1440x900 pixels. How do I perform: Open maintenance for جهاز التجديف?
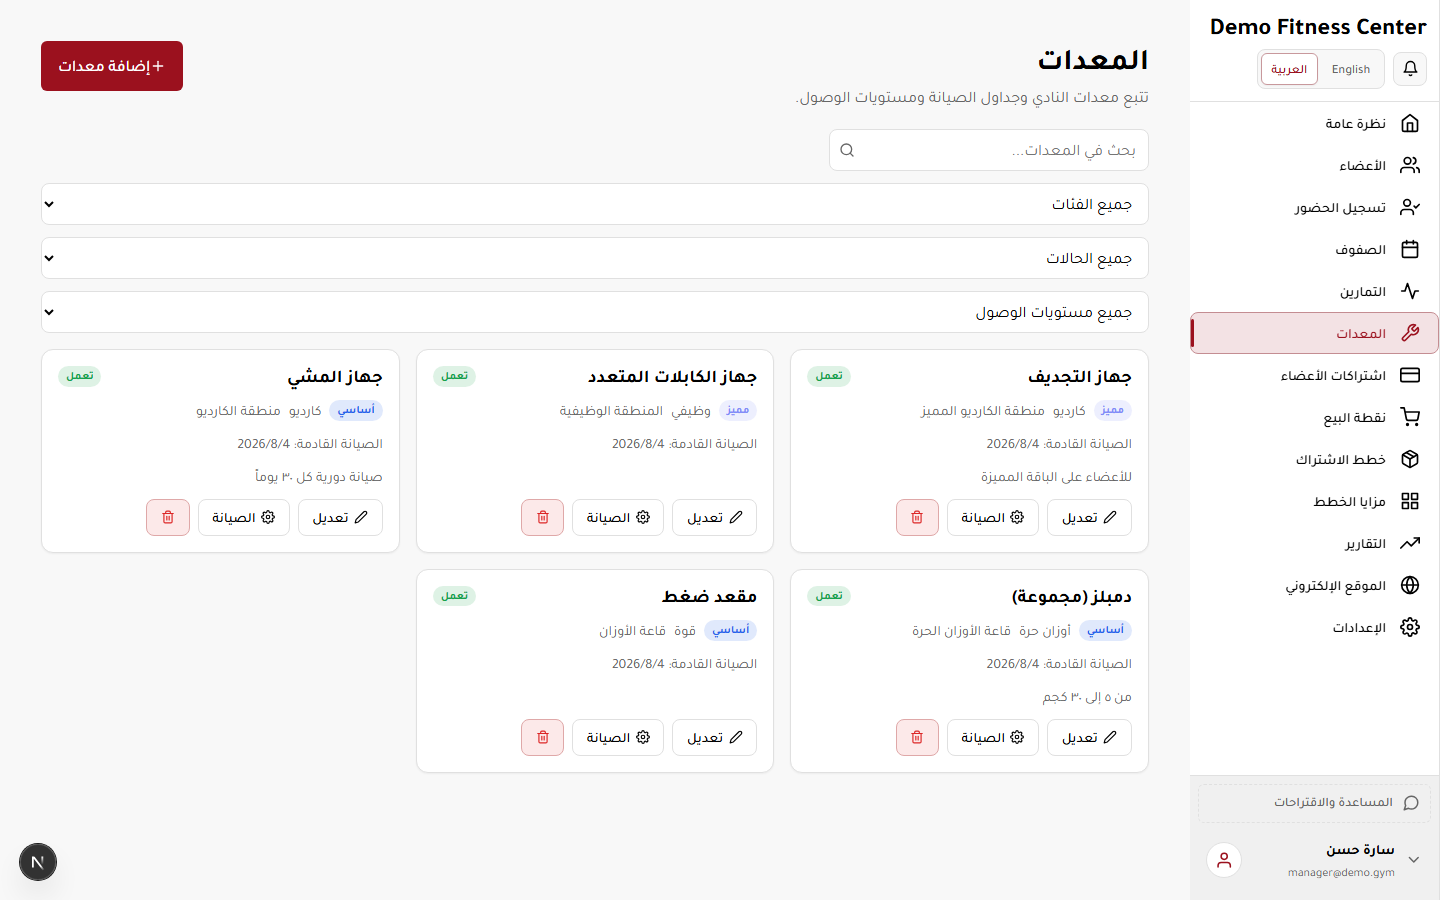tap(993, 517)
